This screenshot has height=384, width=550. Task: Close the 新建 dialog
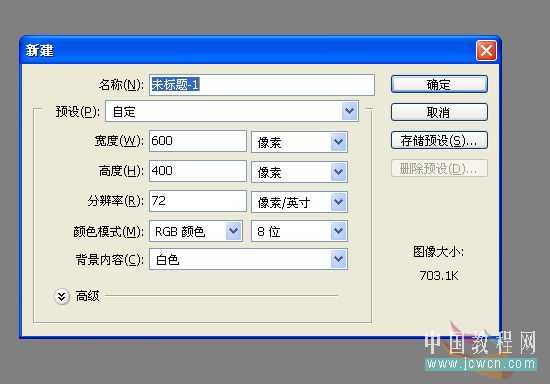(x=486, y=50)
